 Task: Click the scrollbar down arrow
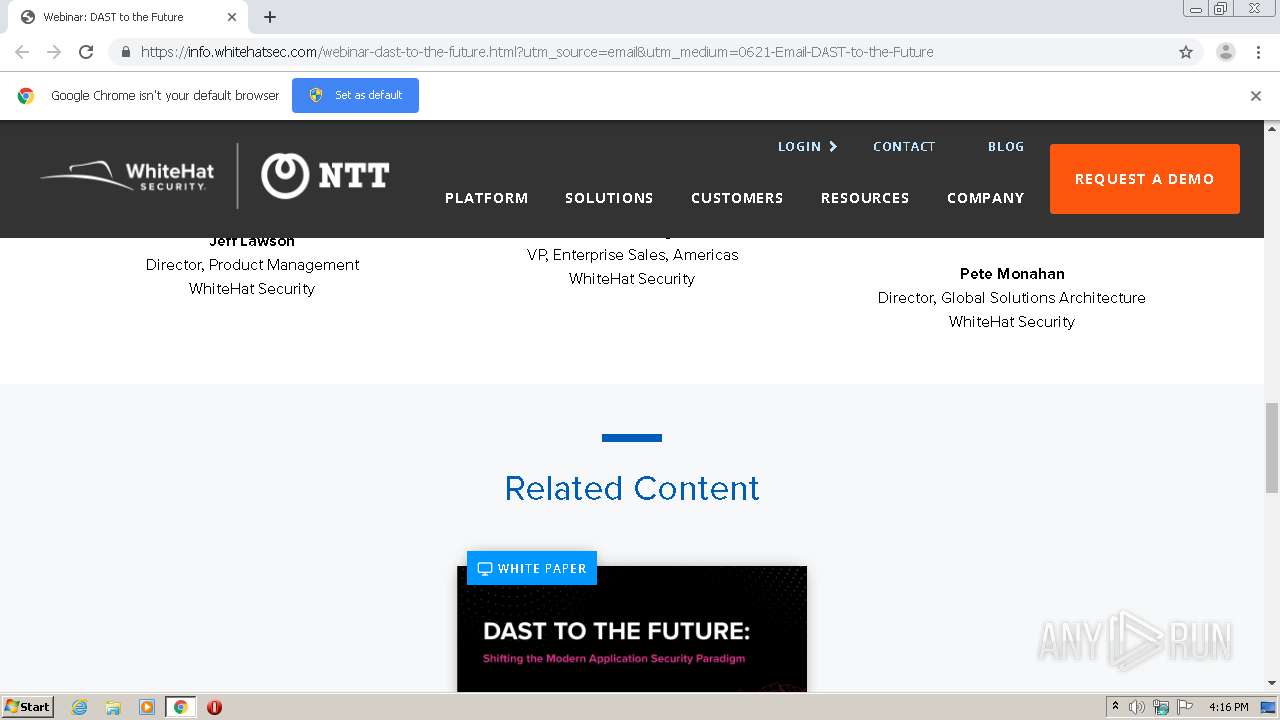1272,684
